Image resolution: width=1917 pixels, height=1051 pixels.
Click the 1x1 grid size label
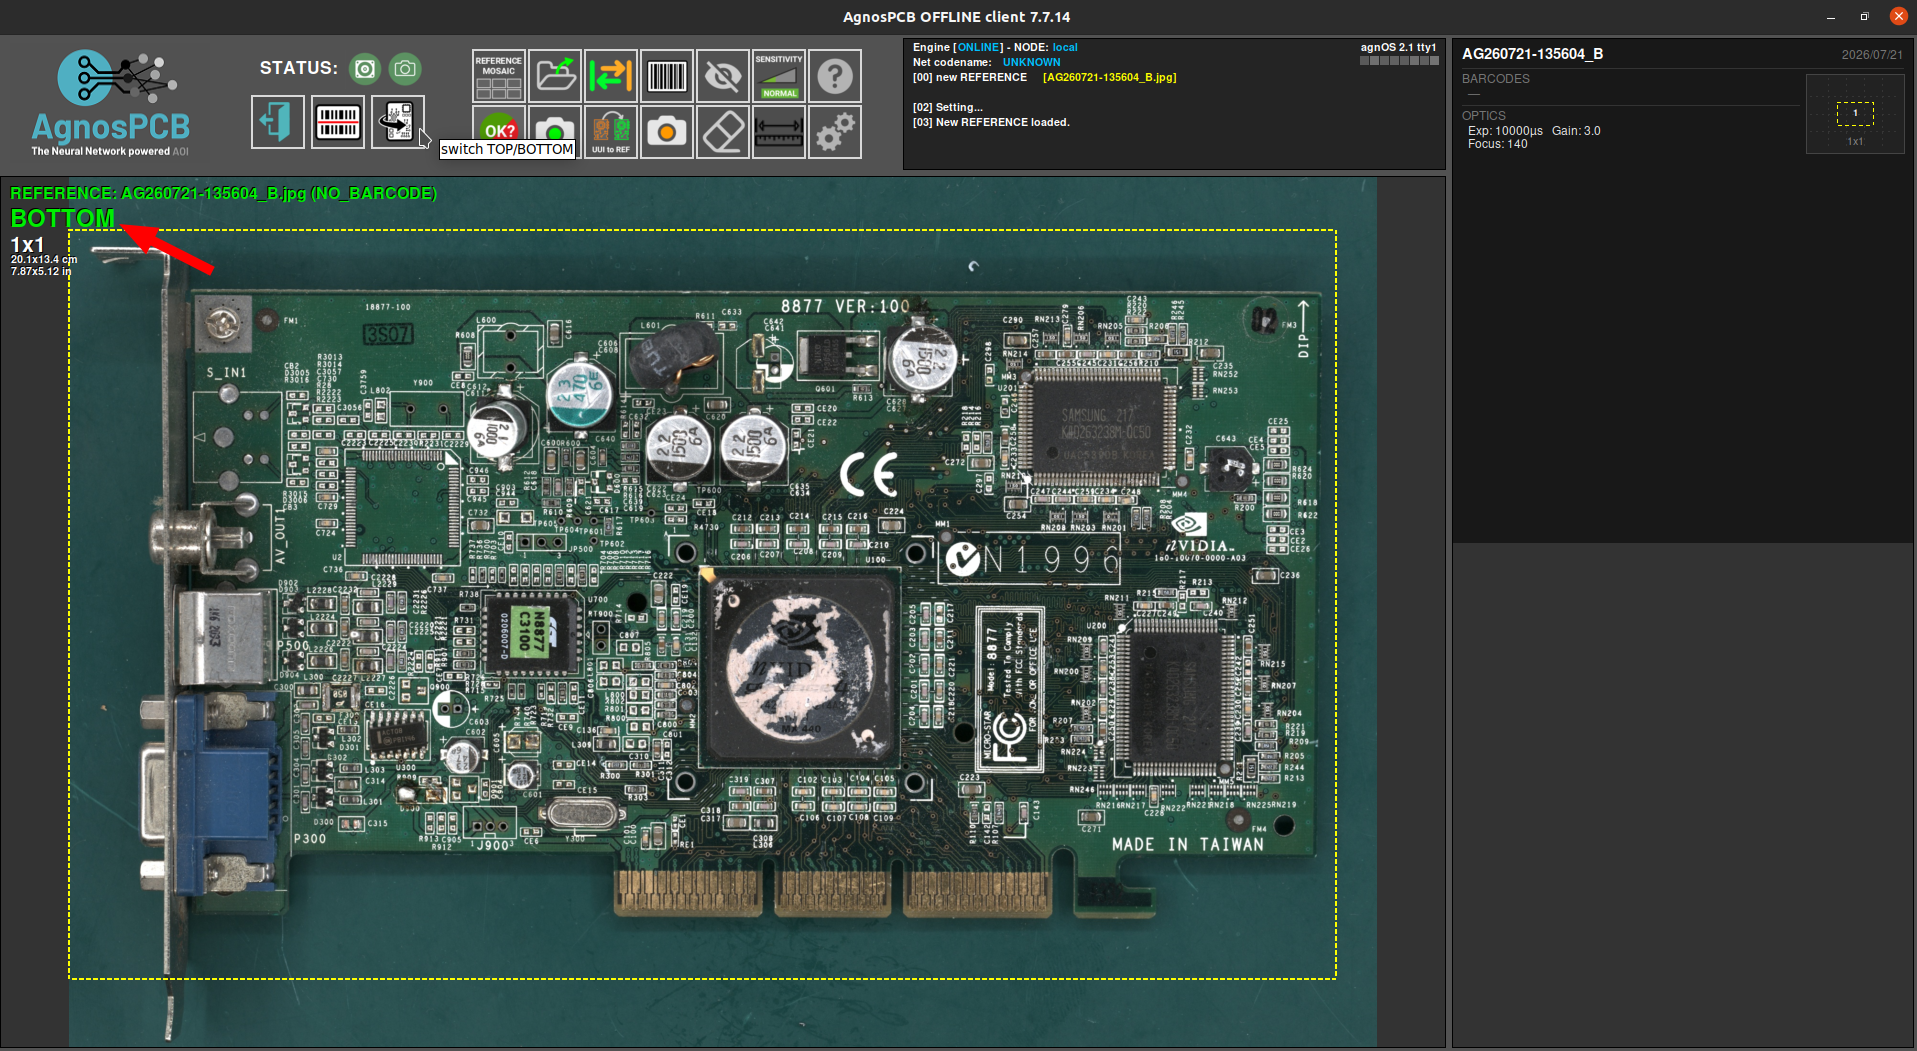27,245
